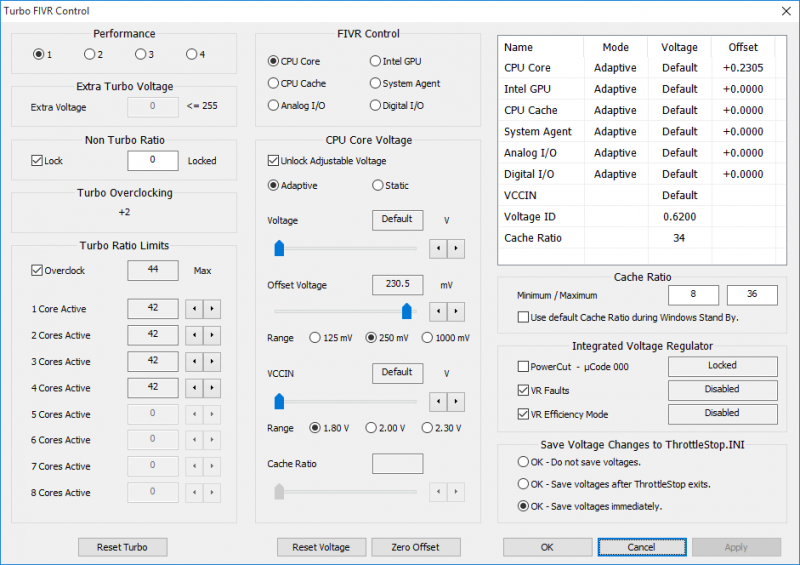Confirm settings with the OK button
This screenshot has width=800, height=565.
pyautogui.click(x=547, y=547)
